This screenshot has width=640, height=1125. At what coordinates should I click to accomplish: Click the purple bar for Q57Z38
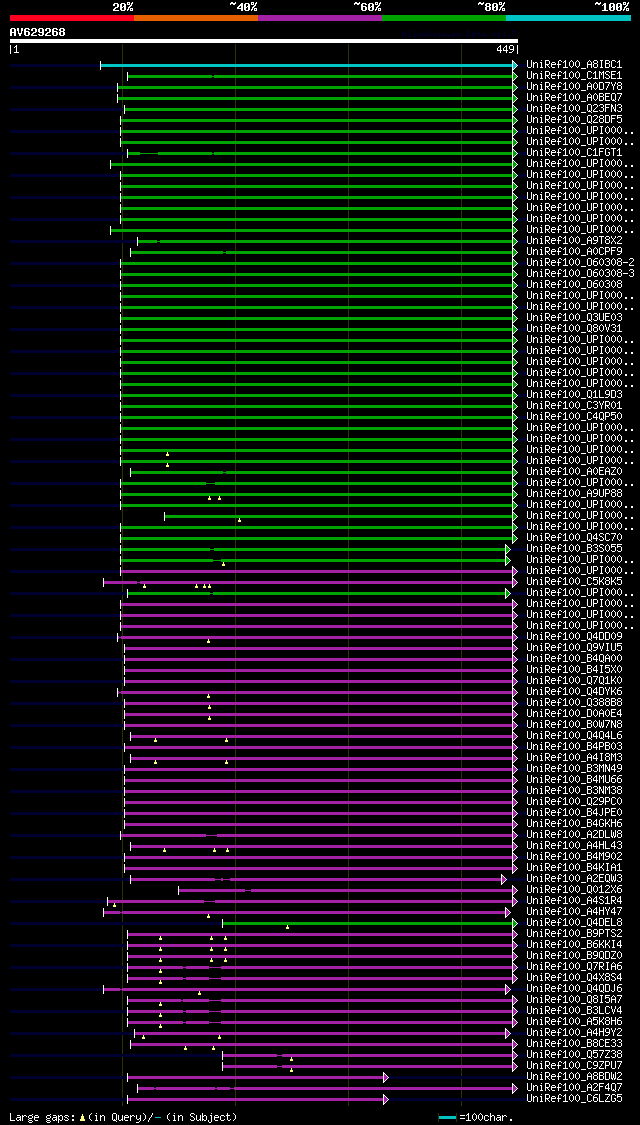click(370, 1055)
